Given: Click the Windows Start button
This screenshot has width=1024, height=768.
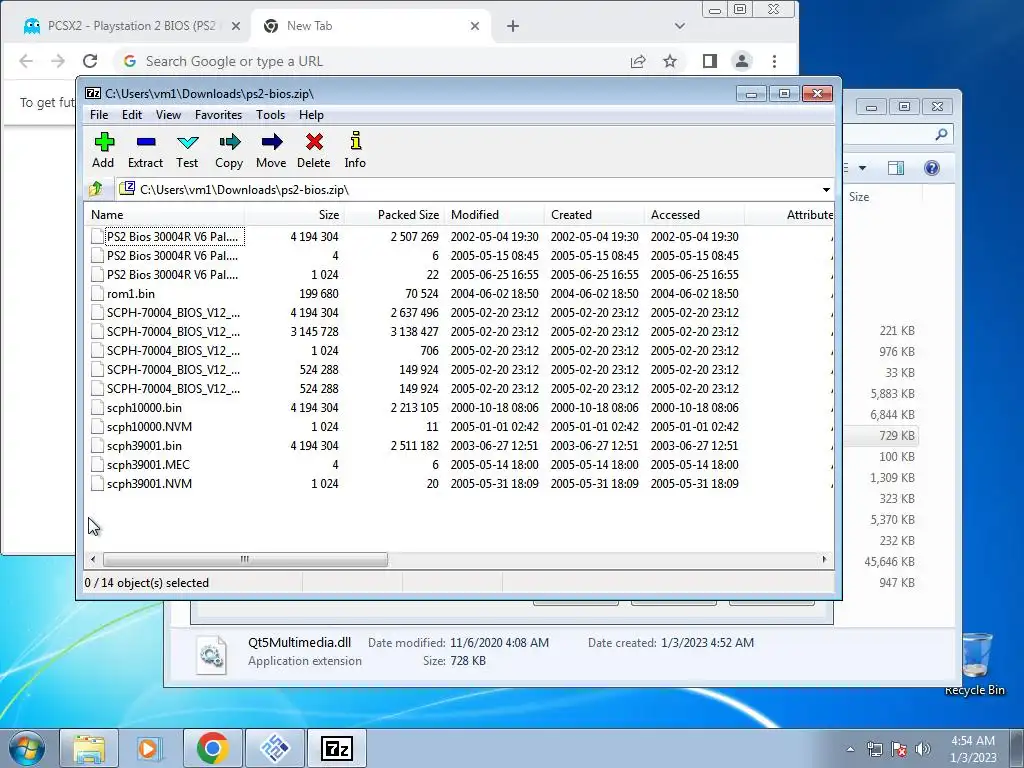Looking at the screenshot, I should point(26,748).
